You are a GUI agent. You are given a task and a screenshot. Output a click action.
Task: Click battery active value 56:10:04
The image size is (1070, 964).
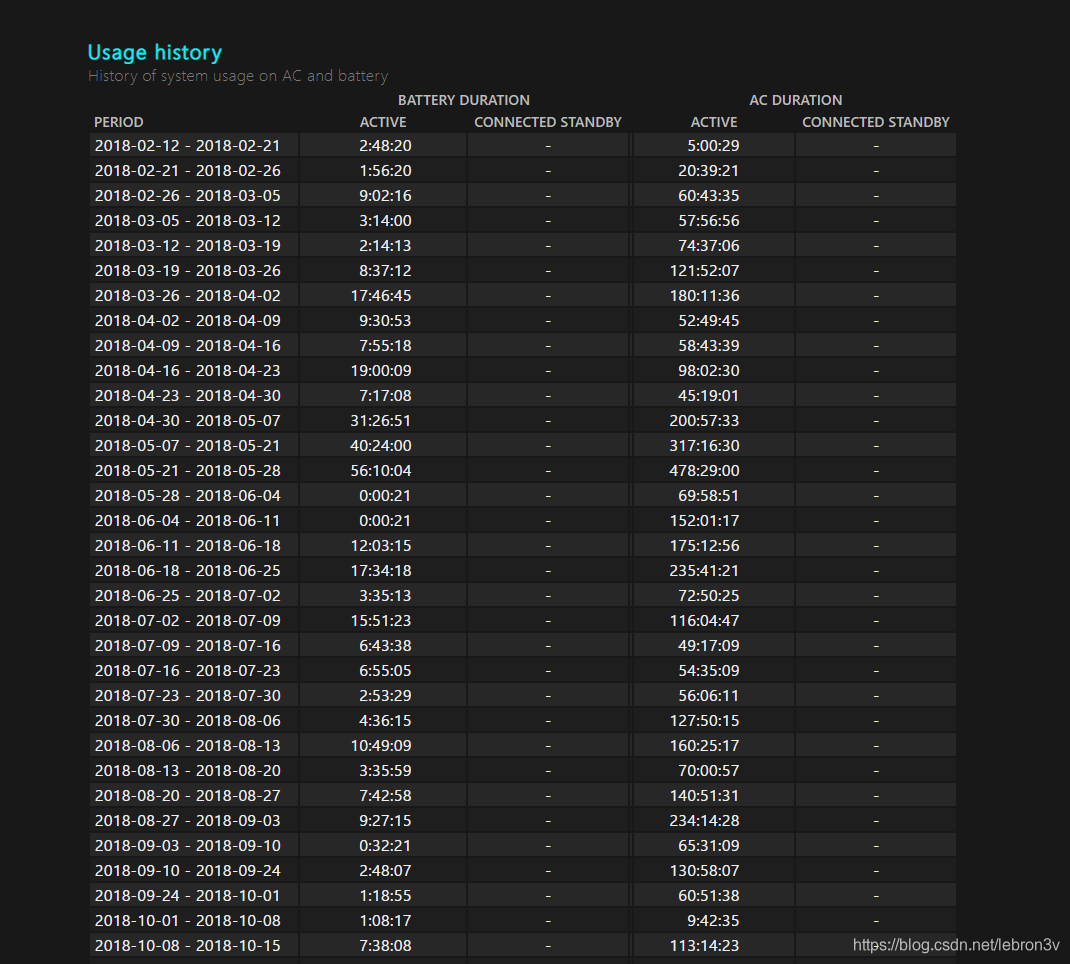383,471
